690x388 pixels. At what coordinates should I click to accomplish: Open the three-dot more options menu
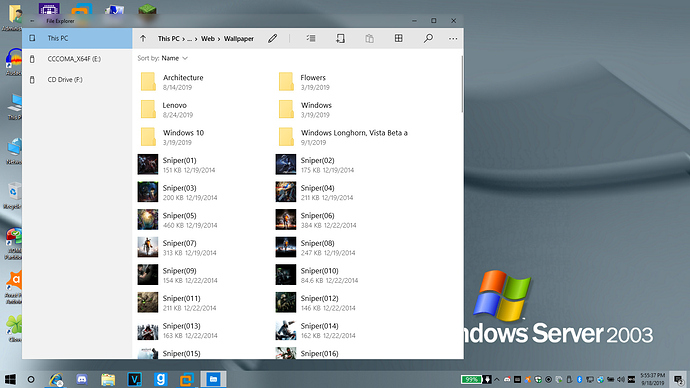point(453,39)
